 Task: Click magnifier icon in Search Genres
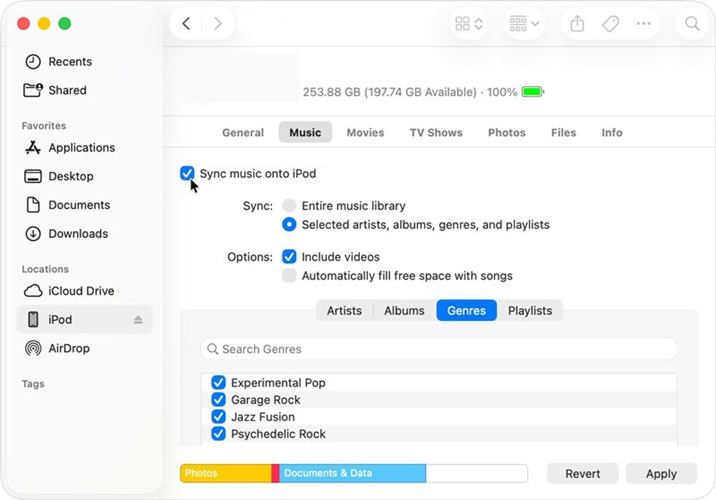tap(212, 349)
